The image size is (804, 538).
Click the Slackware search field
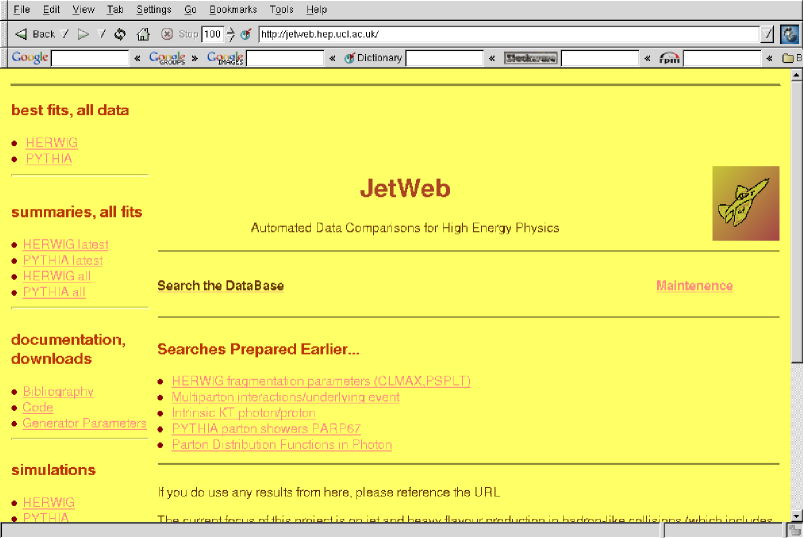coord(600,58)
